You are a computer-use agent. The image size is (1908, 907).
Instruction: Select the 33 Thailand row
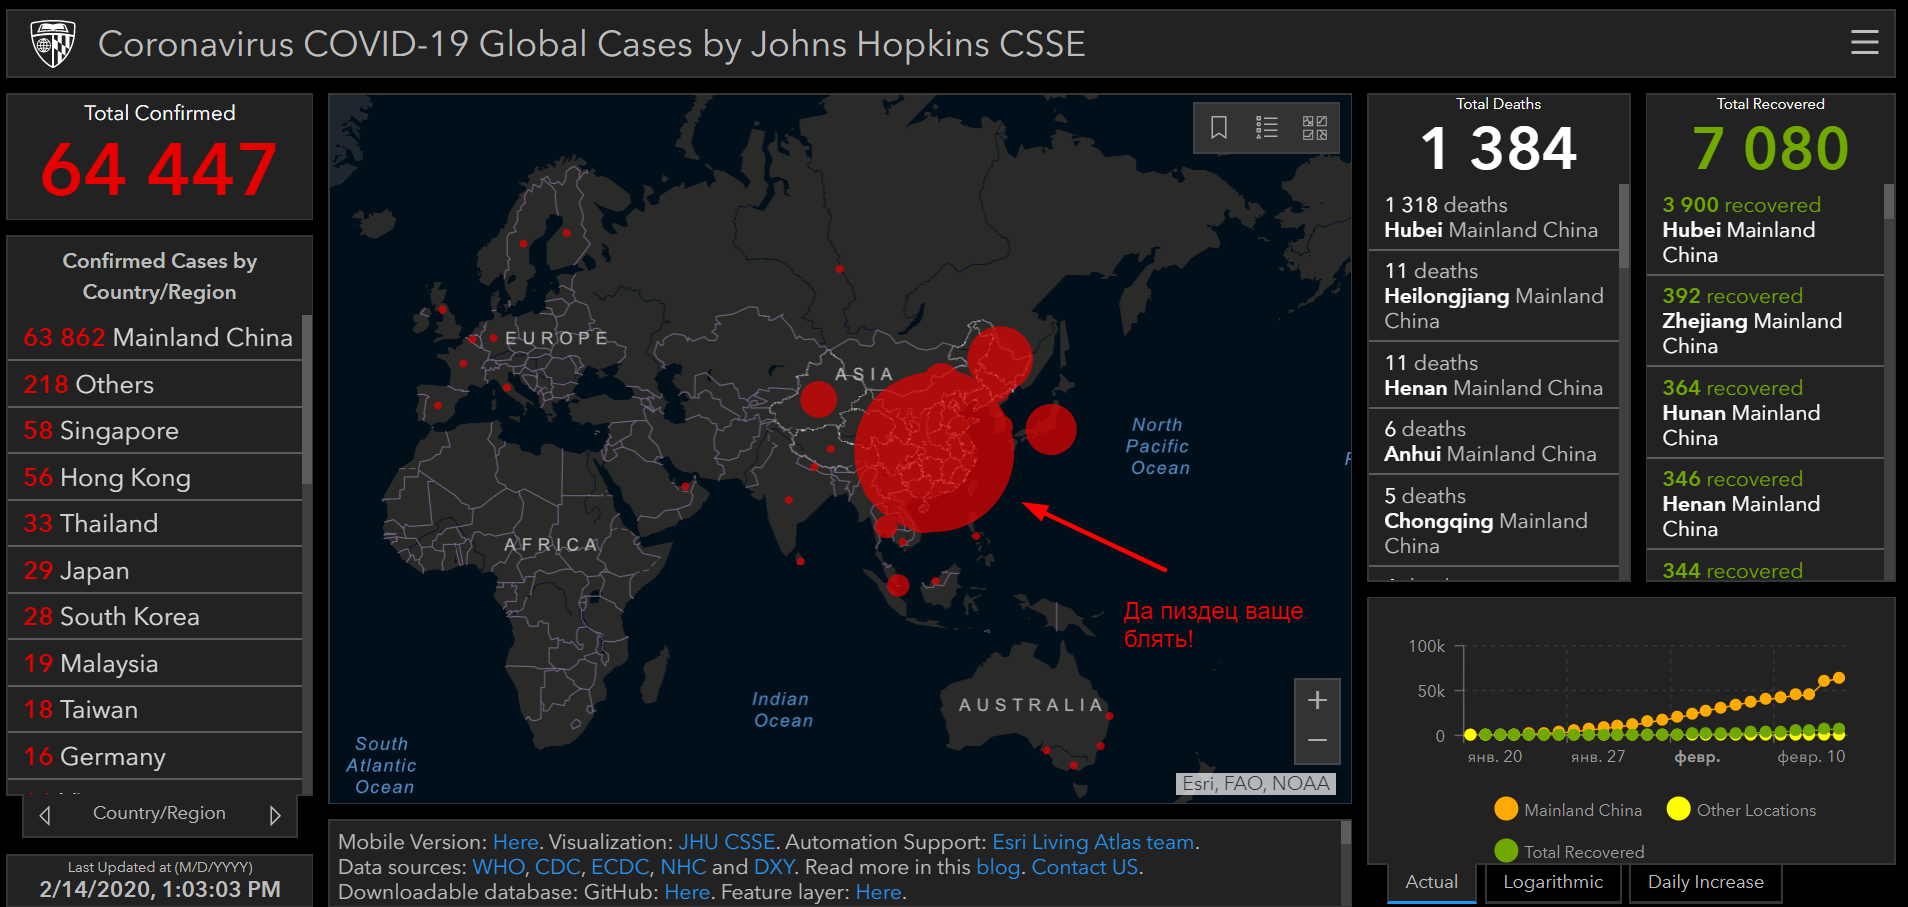click(x=155, y=523)
